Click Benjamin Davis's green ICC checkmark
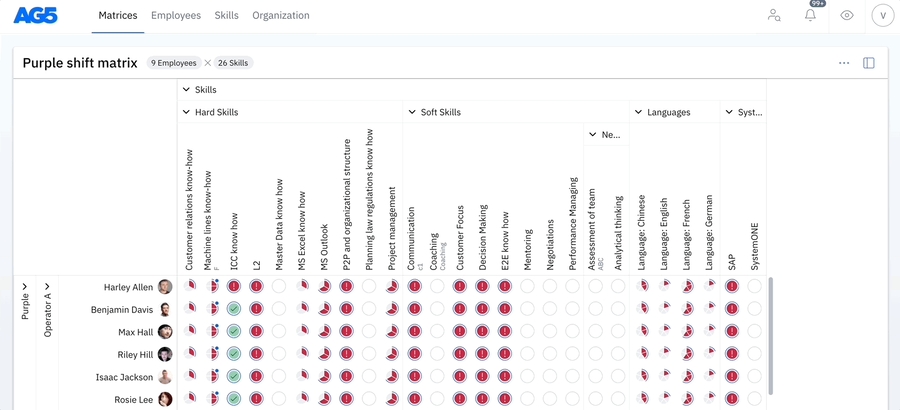Viewport: 900px width, 410px height. 234,310
